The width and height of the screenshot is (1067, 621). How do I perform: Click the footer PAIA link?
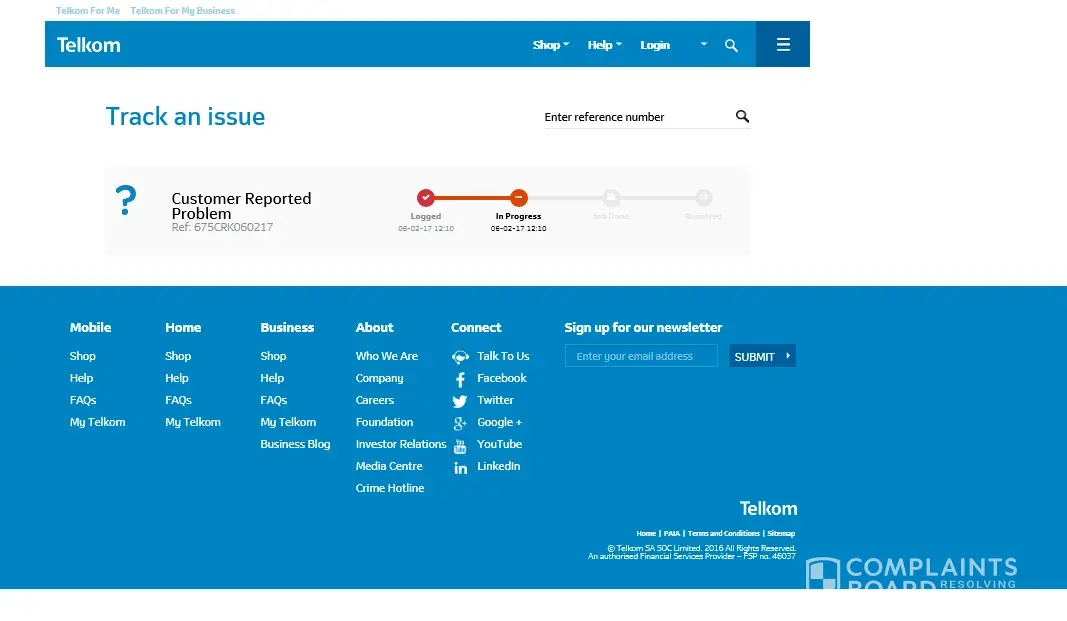pyautogui.click(x=672, y=533)
